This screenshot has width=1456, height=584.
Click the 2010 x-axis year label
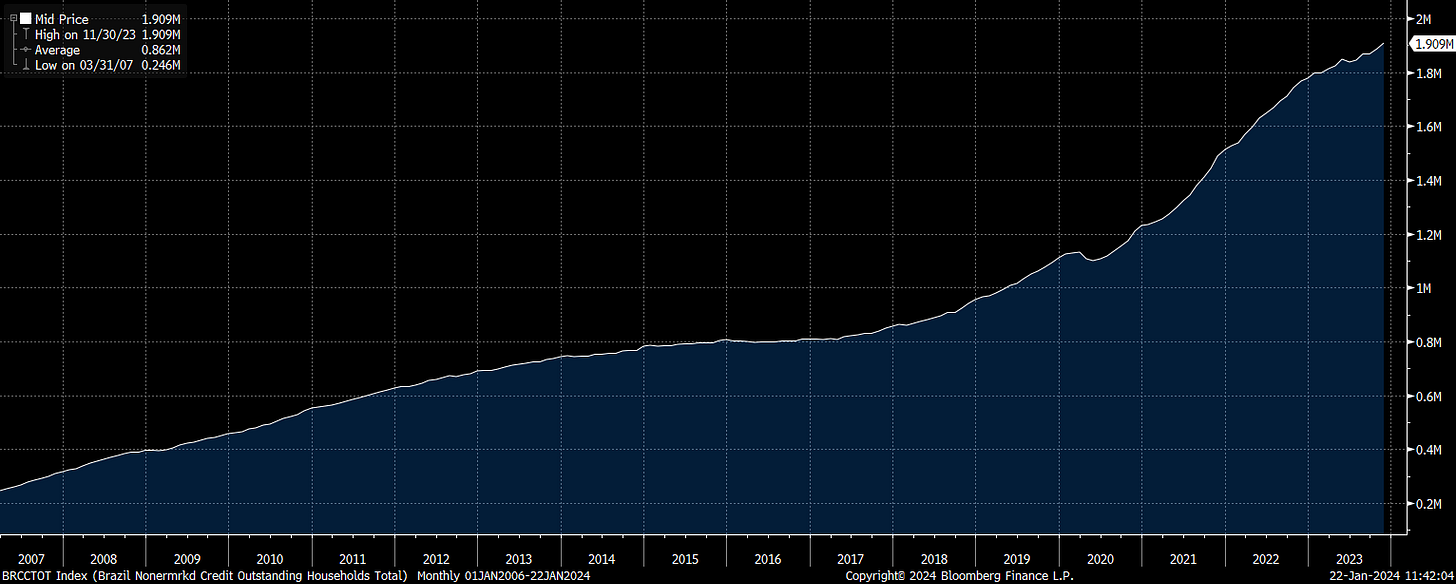(x=270, y=559)
